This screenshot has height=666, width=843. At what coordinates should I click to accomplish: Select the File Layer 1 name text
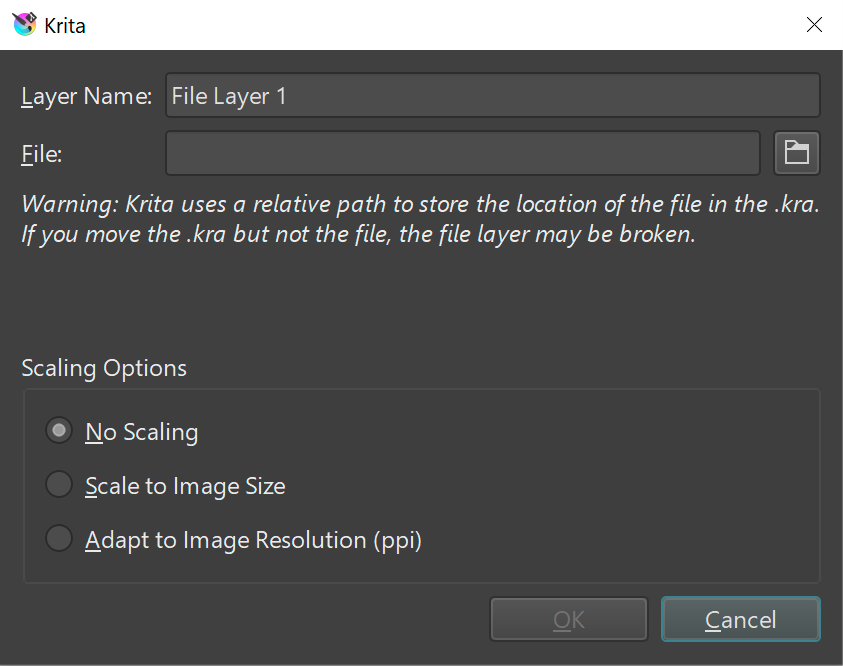click(227, 95)
